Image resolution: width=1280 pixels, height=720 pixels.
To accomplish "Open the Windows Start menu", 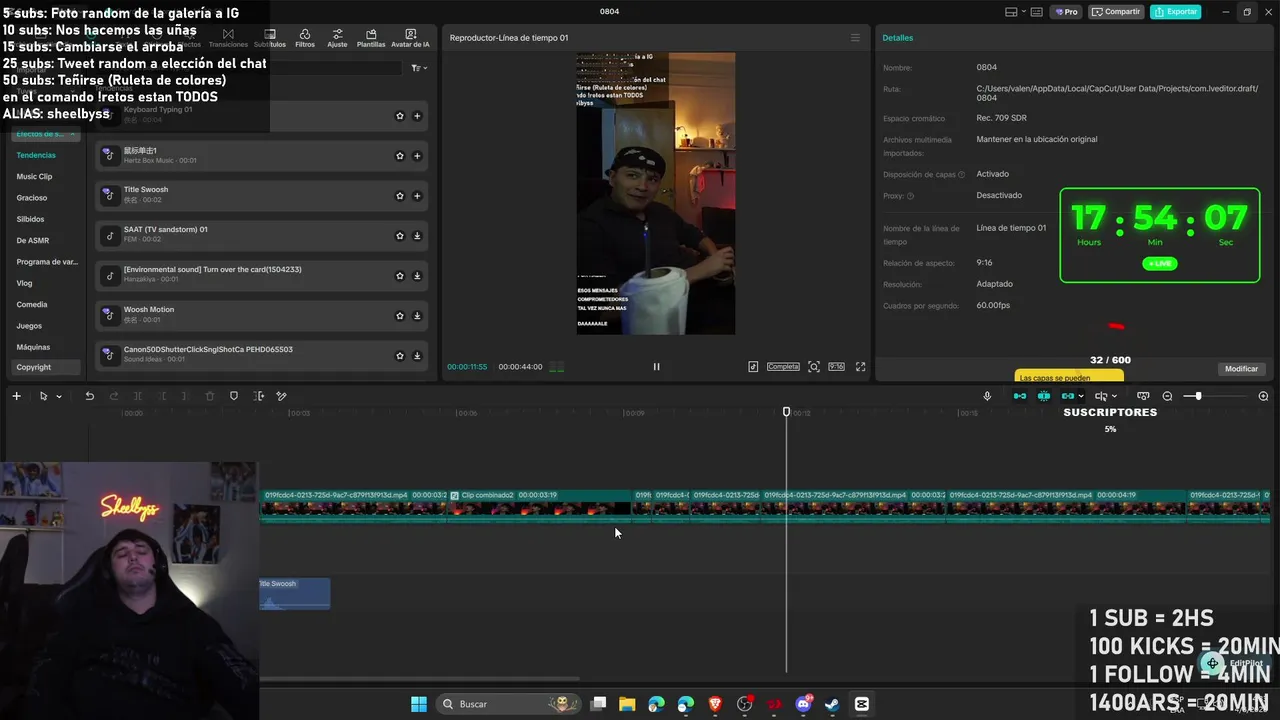I will click(419, 704).
